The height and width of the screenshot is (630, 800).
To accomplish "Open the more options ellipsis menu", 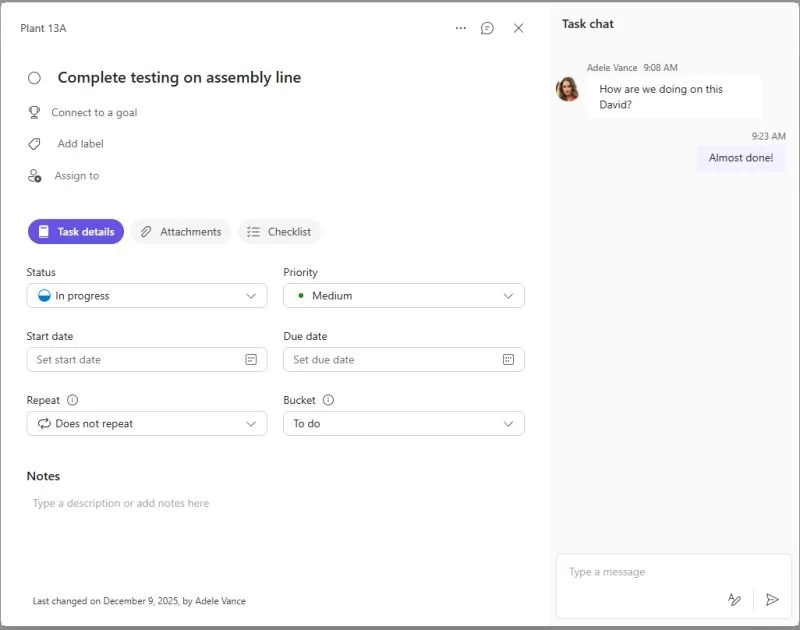I will pos(461,28).
